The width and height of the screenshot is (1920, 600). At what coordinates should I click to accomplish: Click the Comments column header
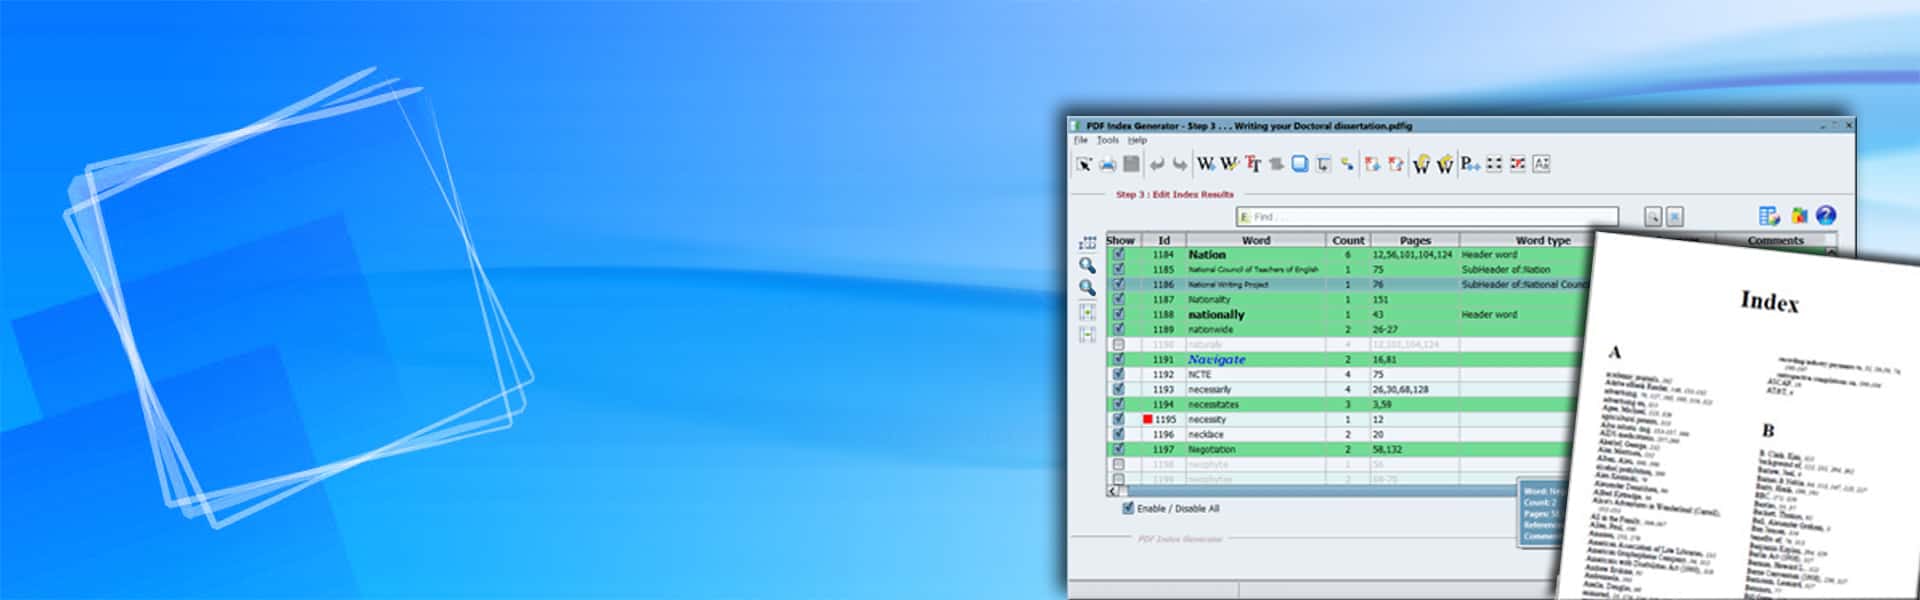[1775, 240]
